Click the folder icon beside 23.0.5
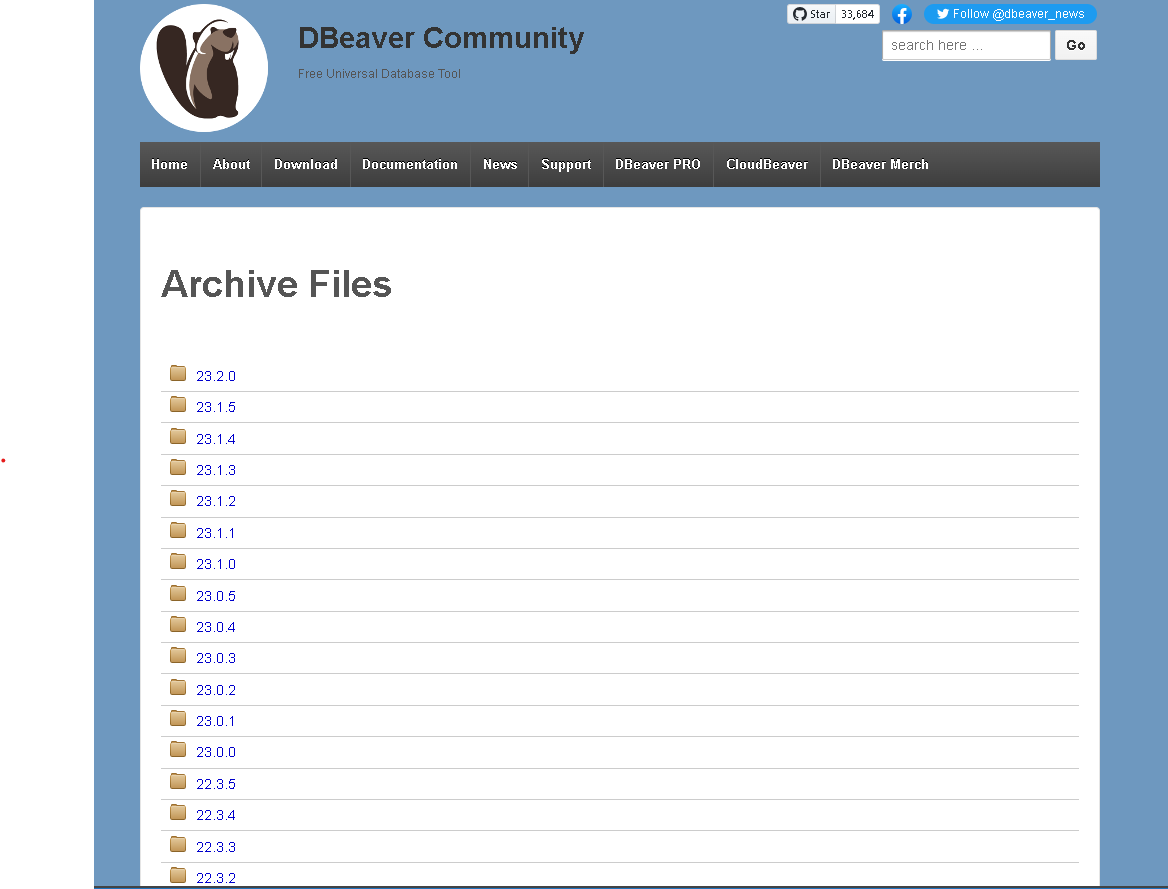Screen dimensions: 1168x889 [x=178, y=593]
